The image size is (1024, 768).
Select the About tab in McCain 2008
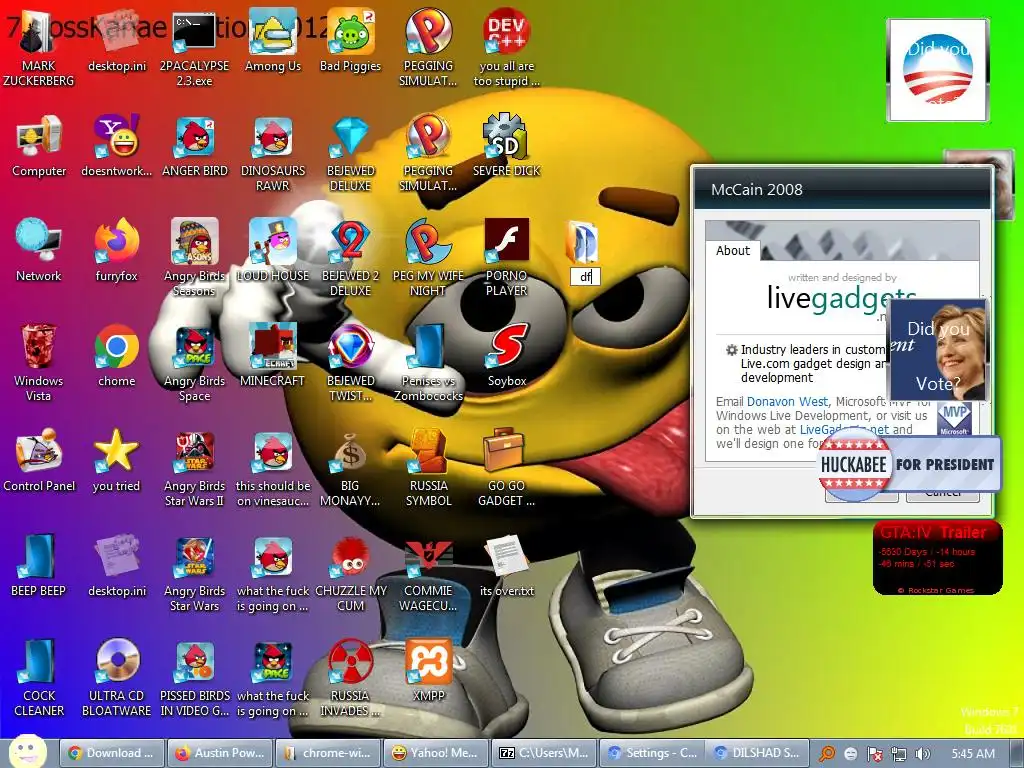pyautogui.click(x=733, y=251)
